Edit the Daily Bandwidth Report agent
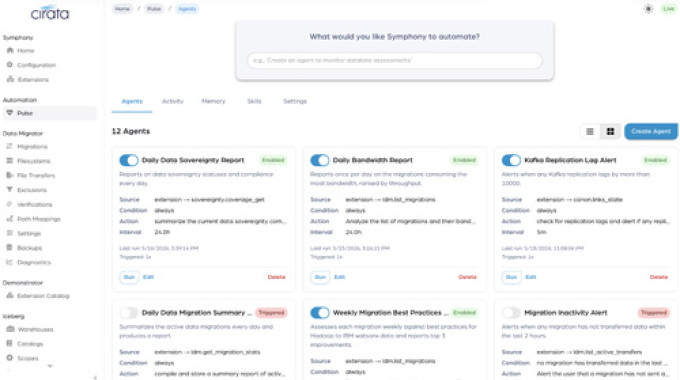 point(339,277)
